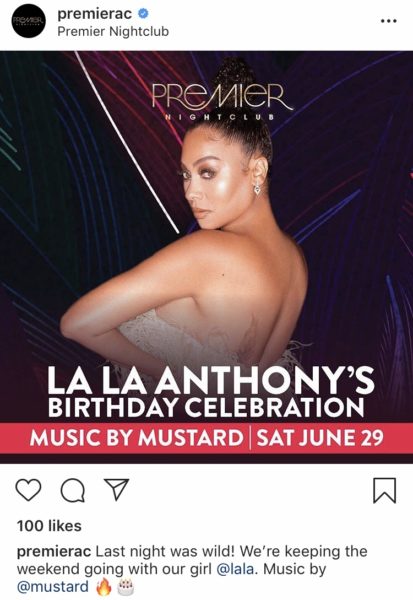Open comments via the speech bubble icon

click(73, 491)
